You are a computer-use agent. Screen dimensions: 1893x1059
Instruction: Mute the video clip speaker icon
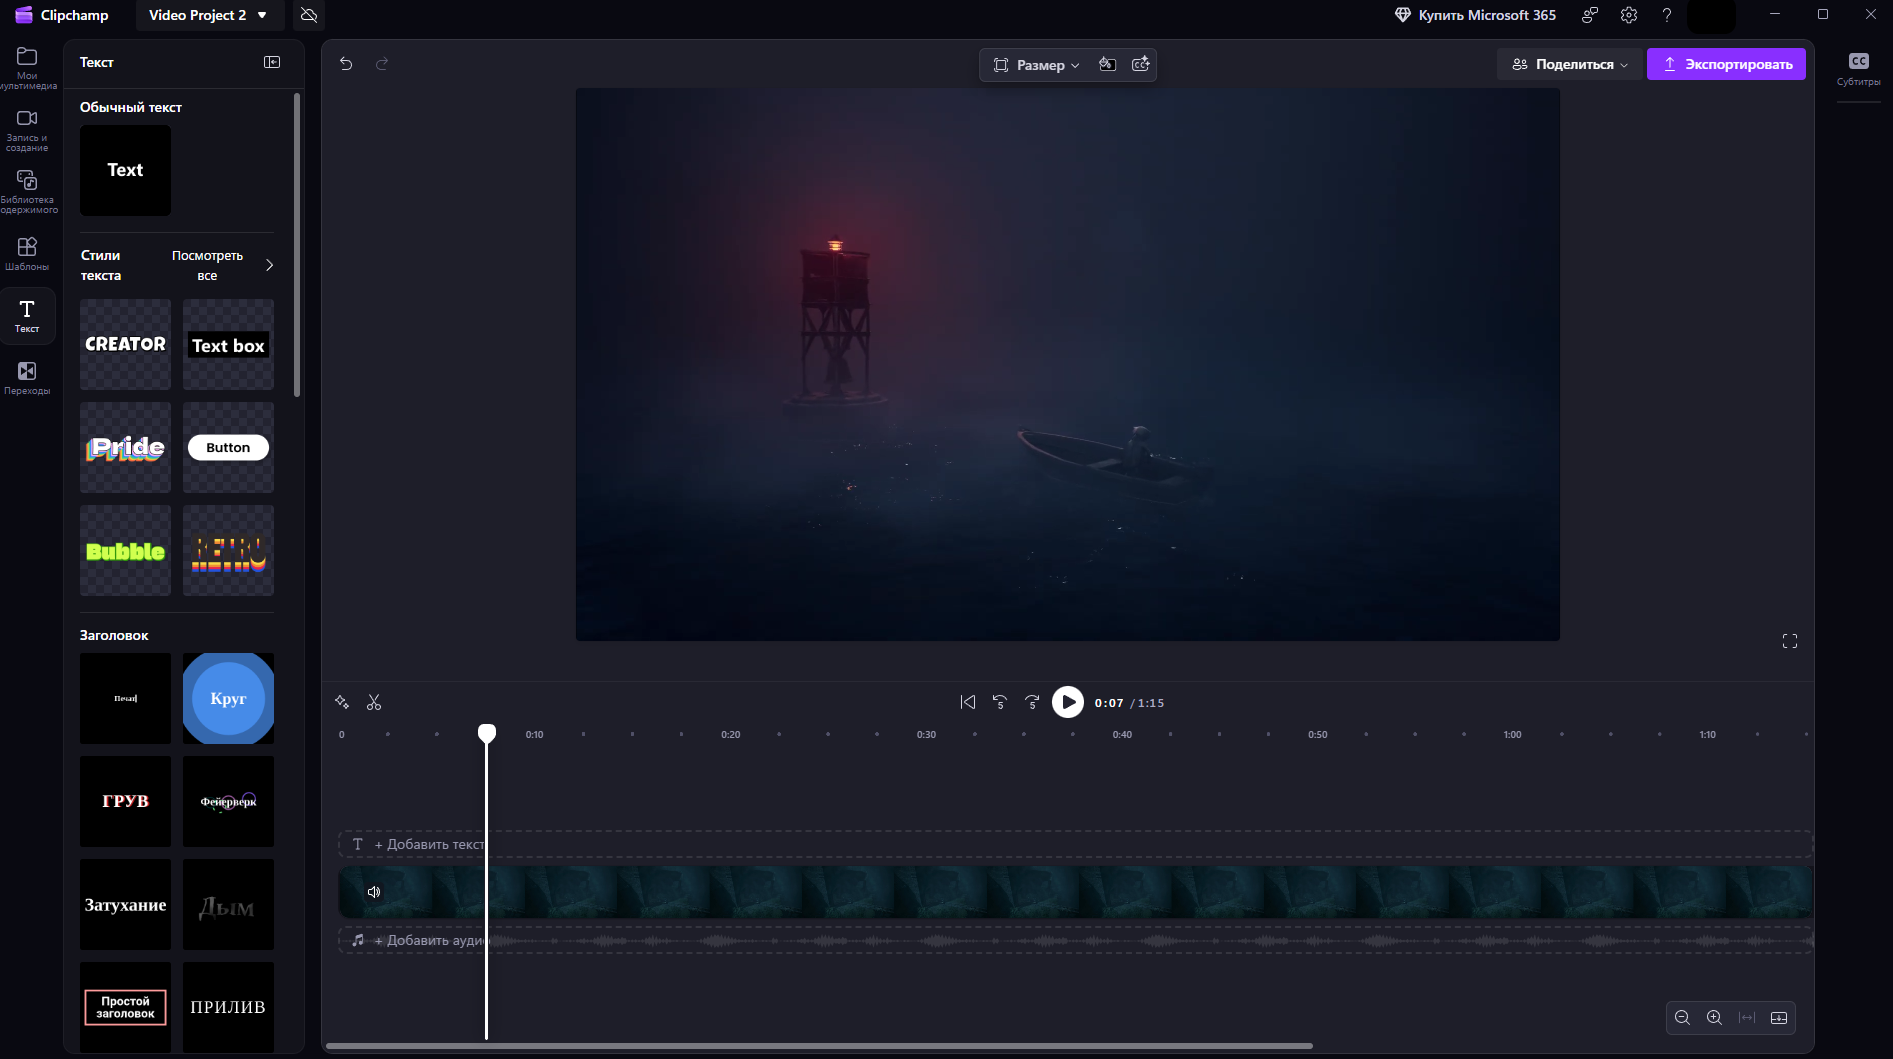pos(374,891)
